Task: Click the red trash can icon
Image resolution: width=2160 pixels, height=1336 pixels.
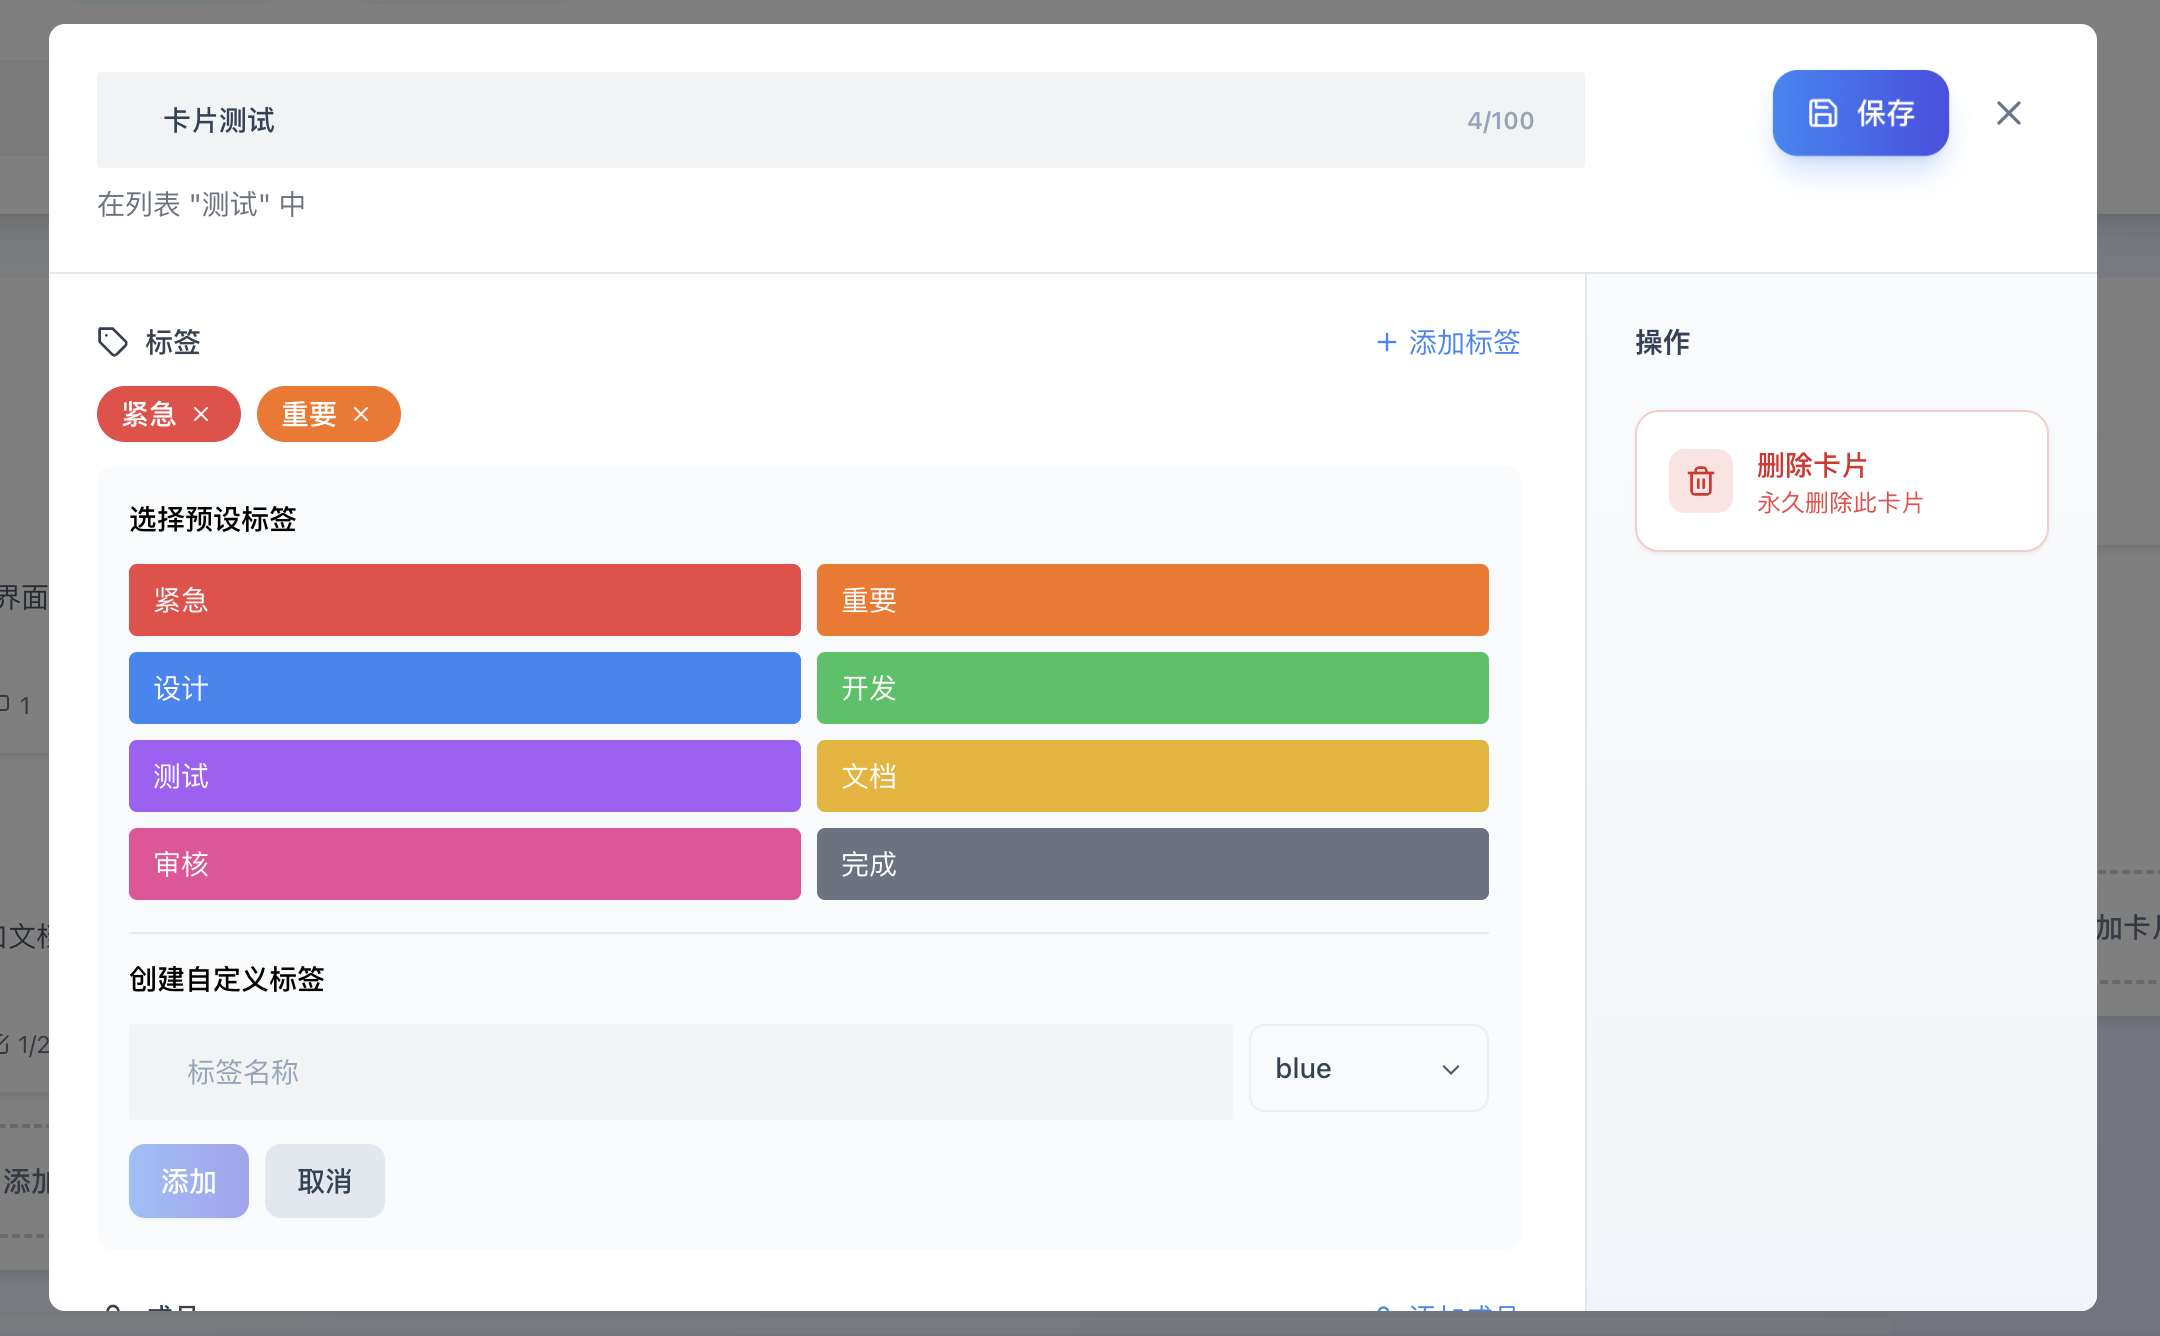Action: [1700, 481]
